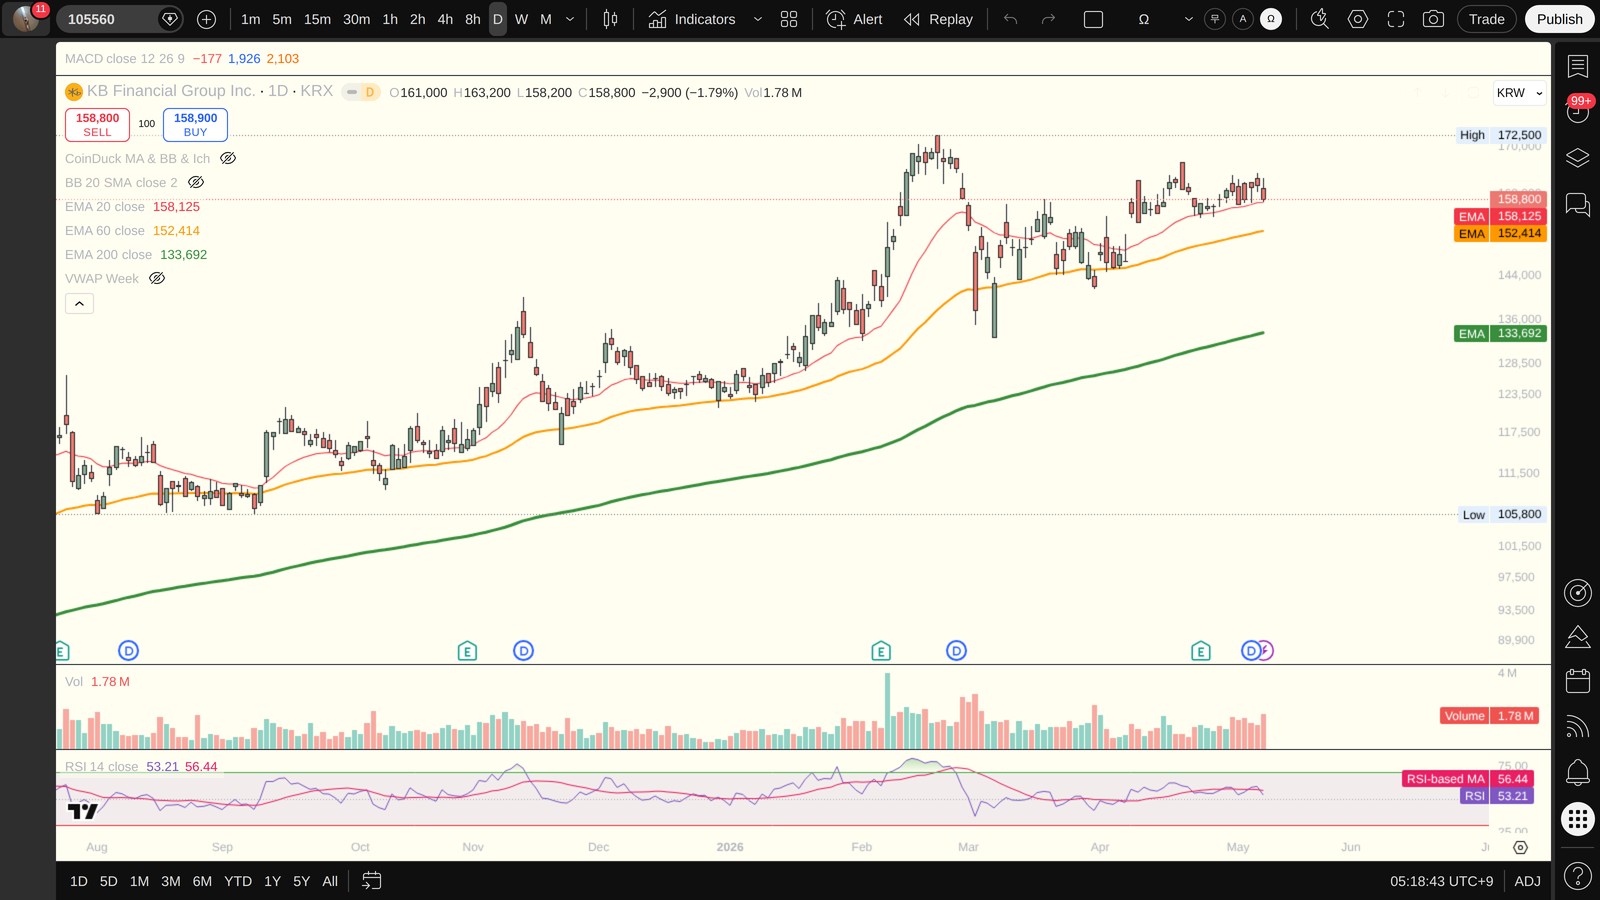
Task: Toggle ADJ adjusted data setting
Action: pos(1527,881)
